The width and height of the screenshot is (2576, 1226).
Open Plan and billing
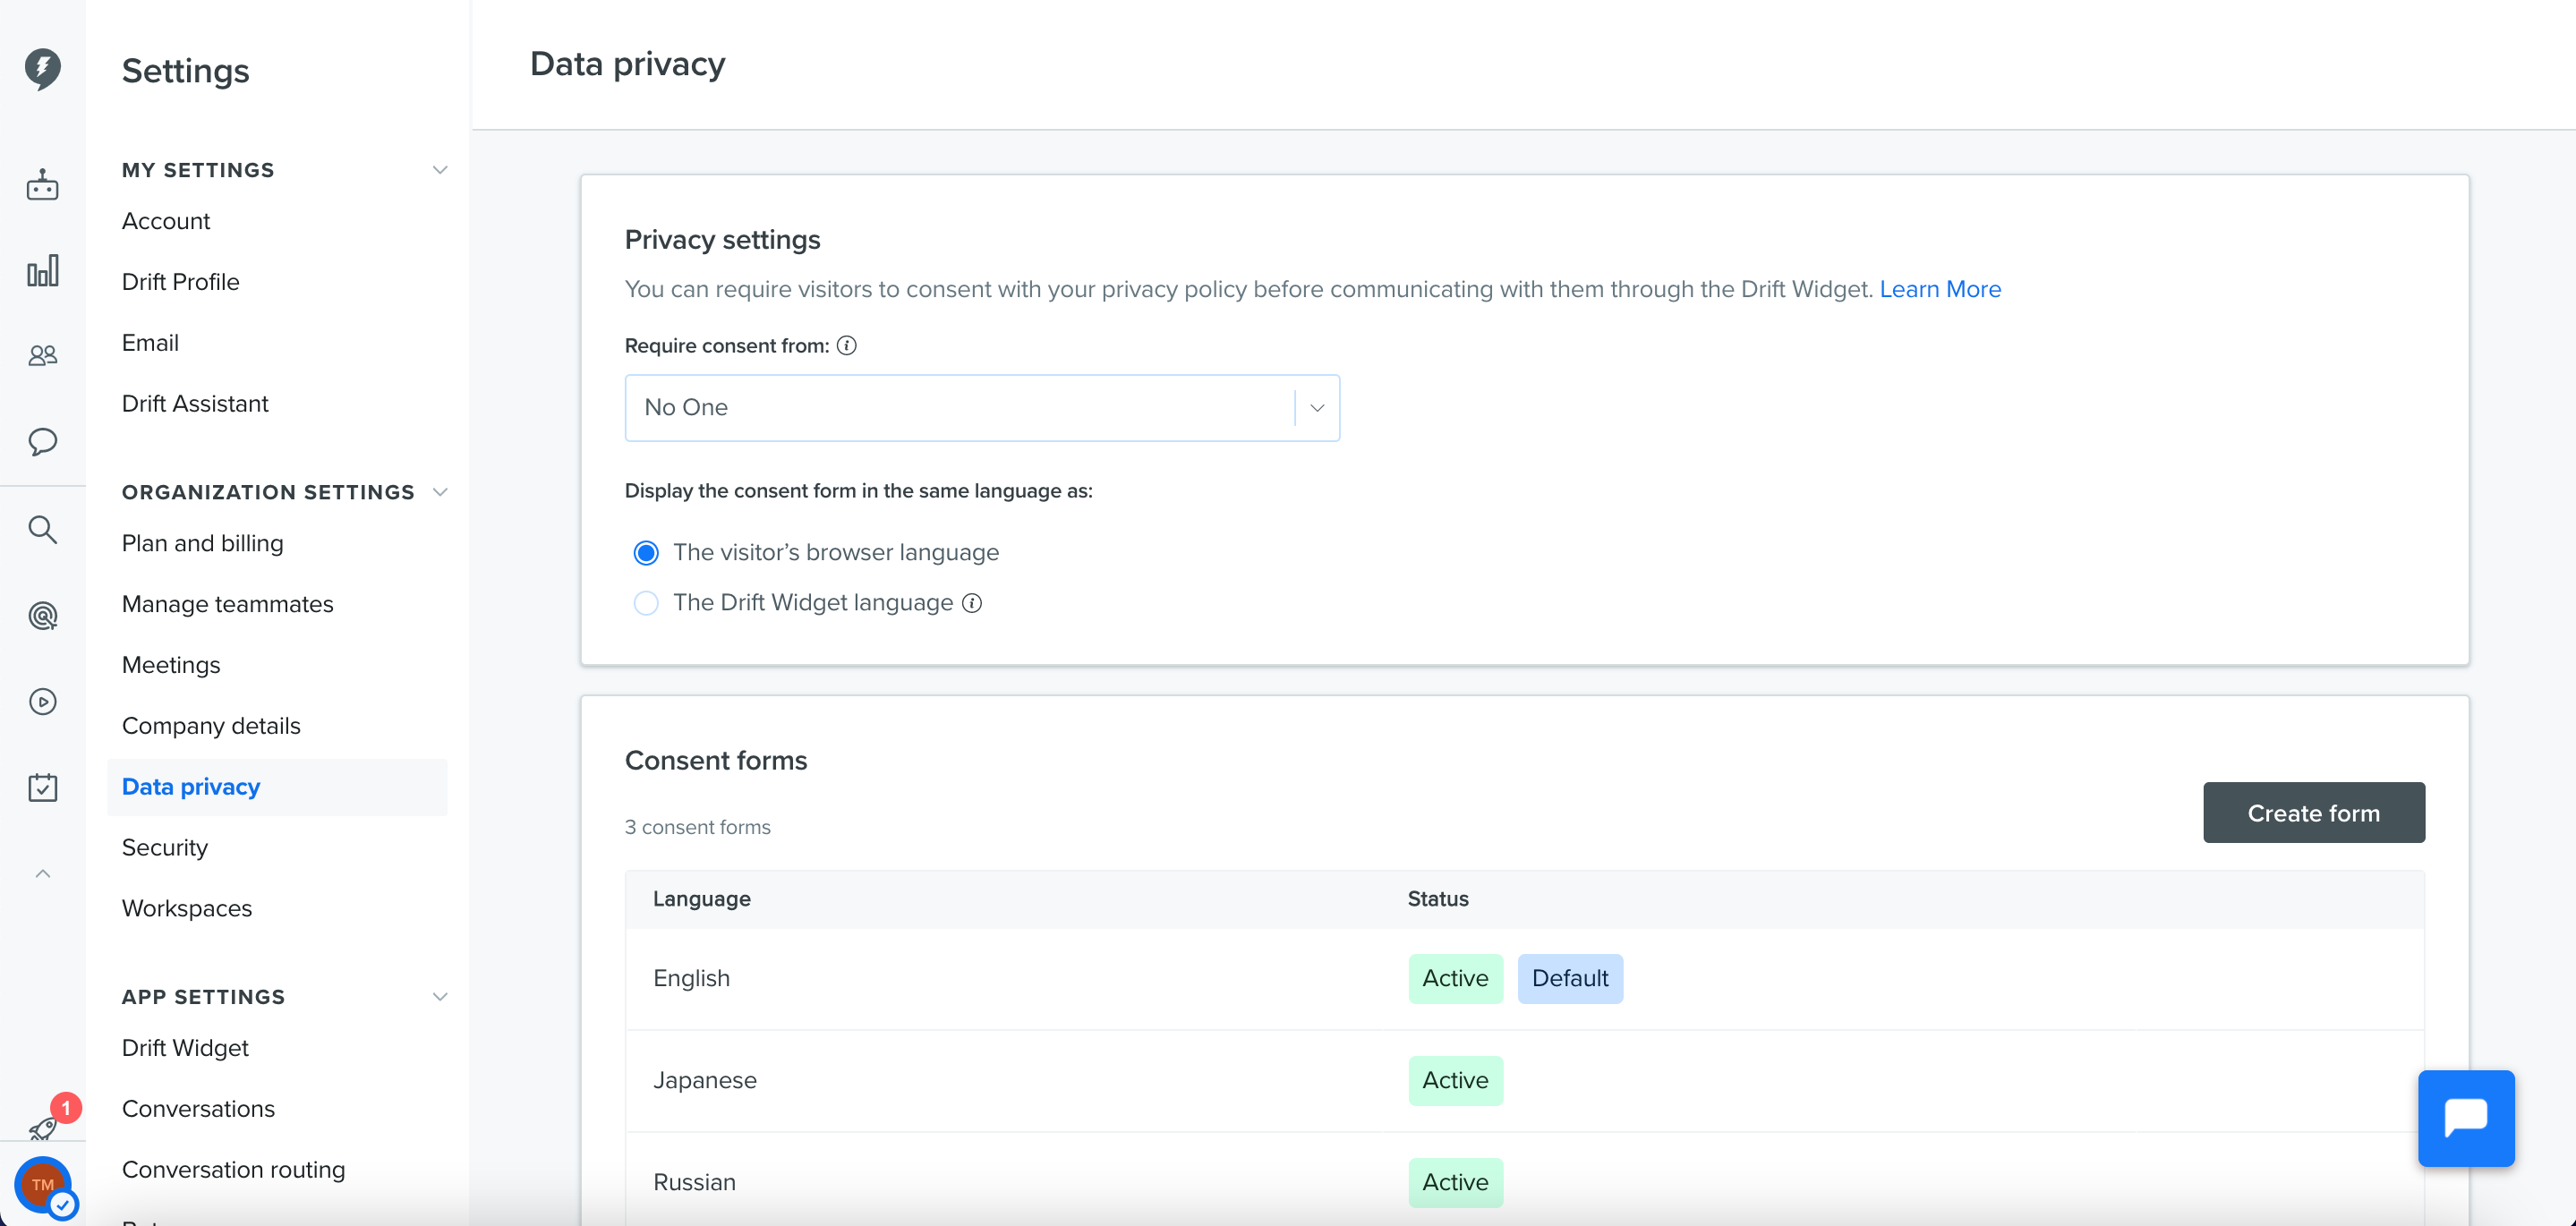click(203, 543)
